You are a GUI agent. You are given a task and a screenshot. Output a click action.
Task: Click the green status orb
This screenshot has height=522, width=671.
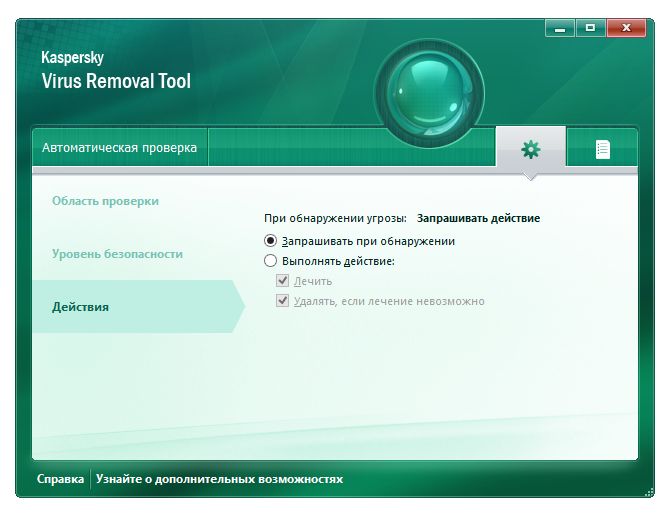pyautogui.click(x=429, y=94)
